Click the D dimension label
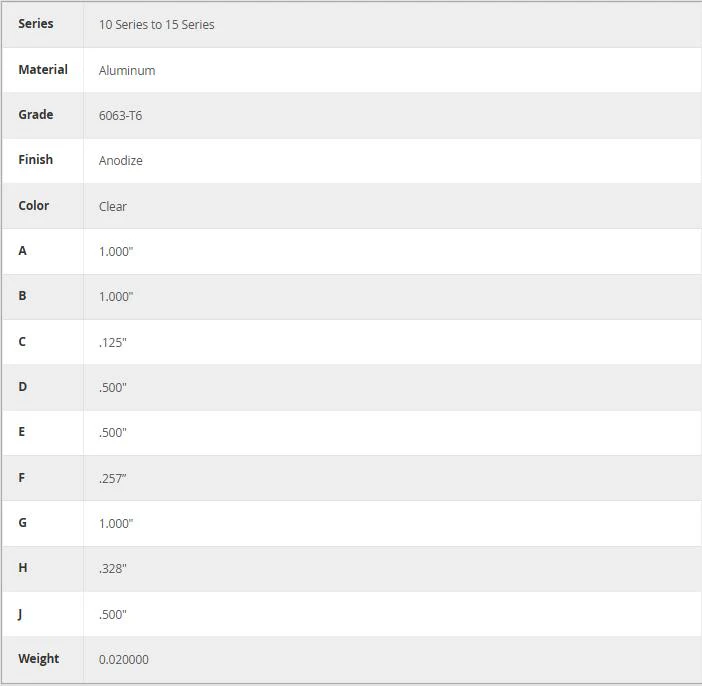702x686 pixels. 22,386
